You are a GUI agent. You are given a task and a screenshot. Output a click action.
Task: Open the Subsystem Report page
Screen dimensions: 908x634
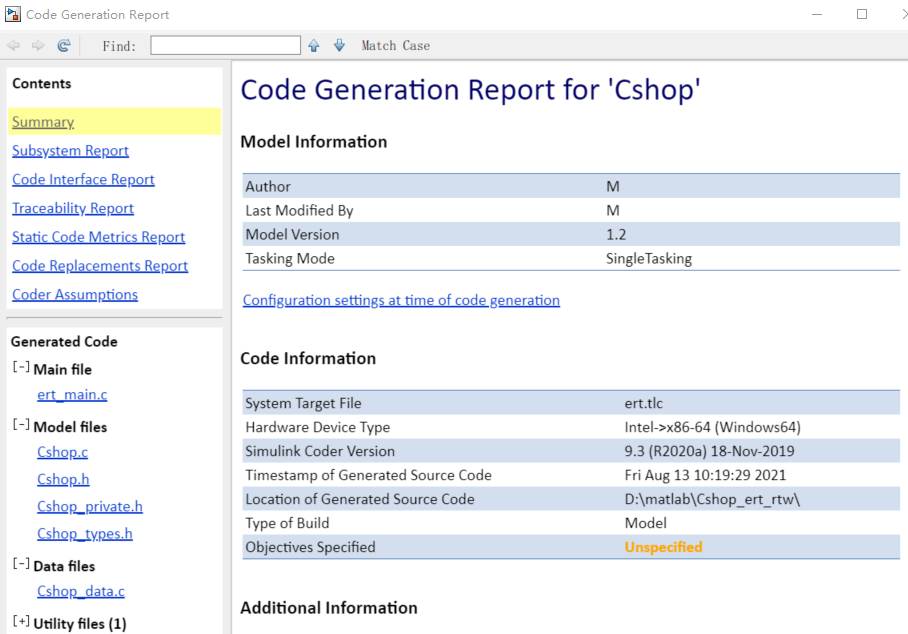(x=70, y=150)
